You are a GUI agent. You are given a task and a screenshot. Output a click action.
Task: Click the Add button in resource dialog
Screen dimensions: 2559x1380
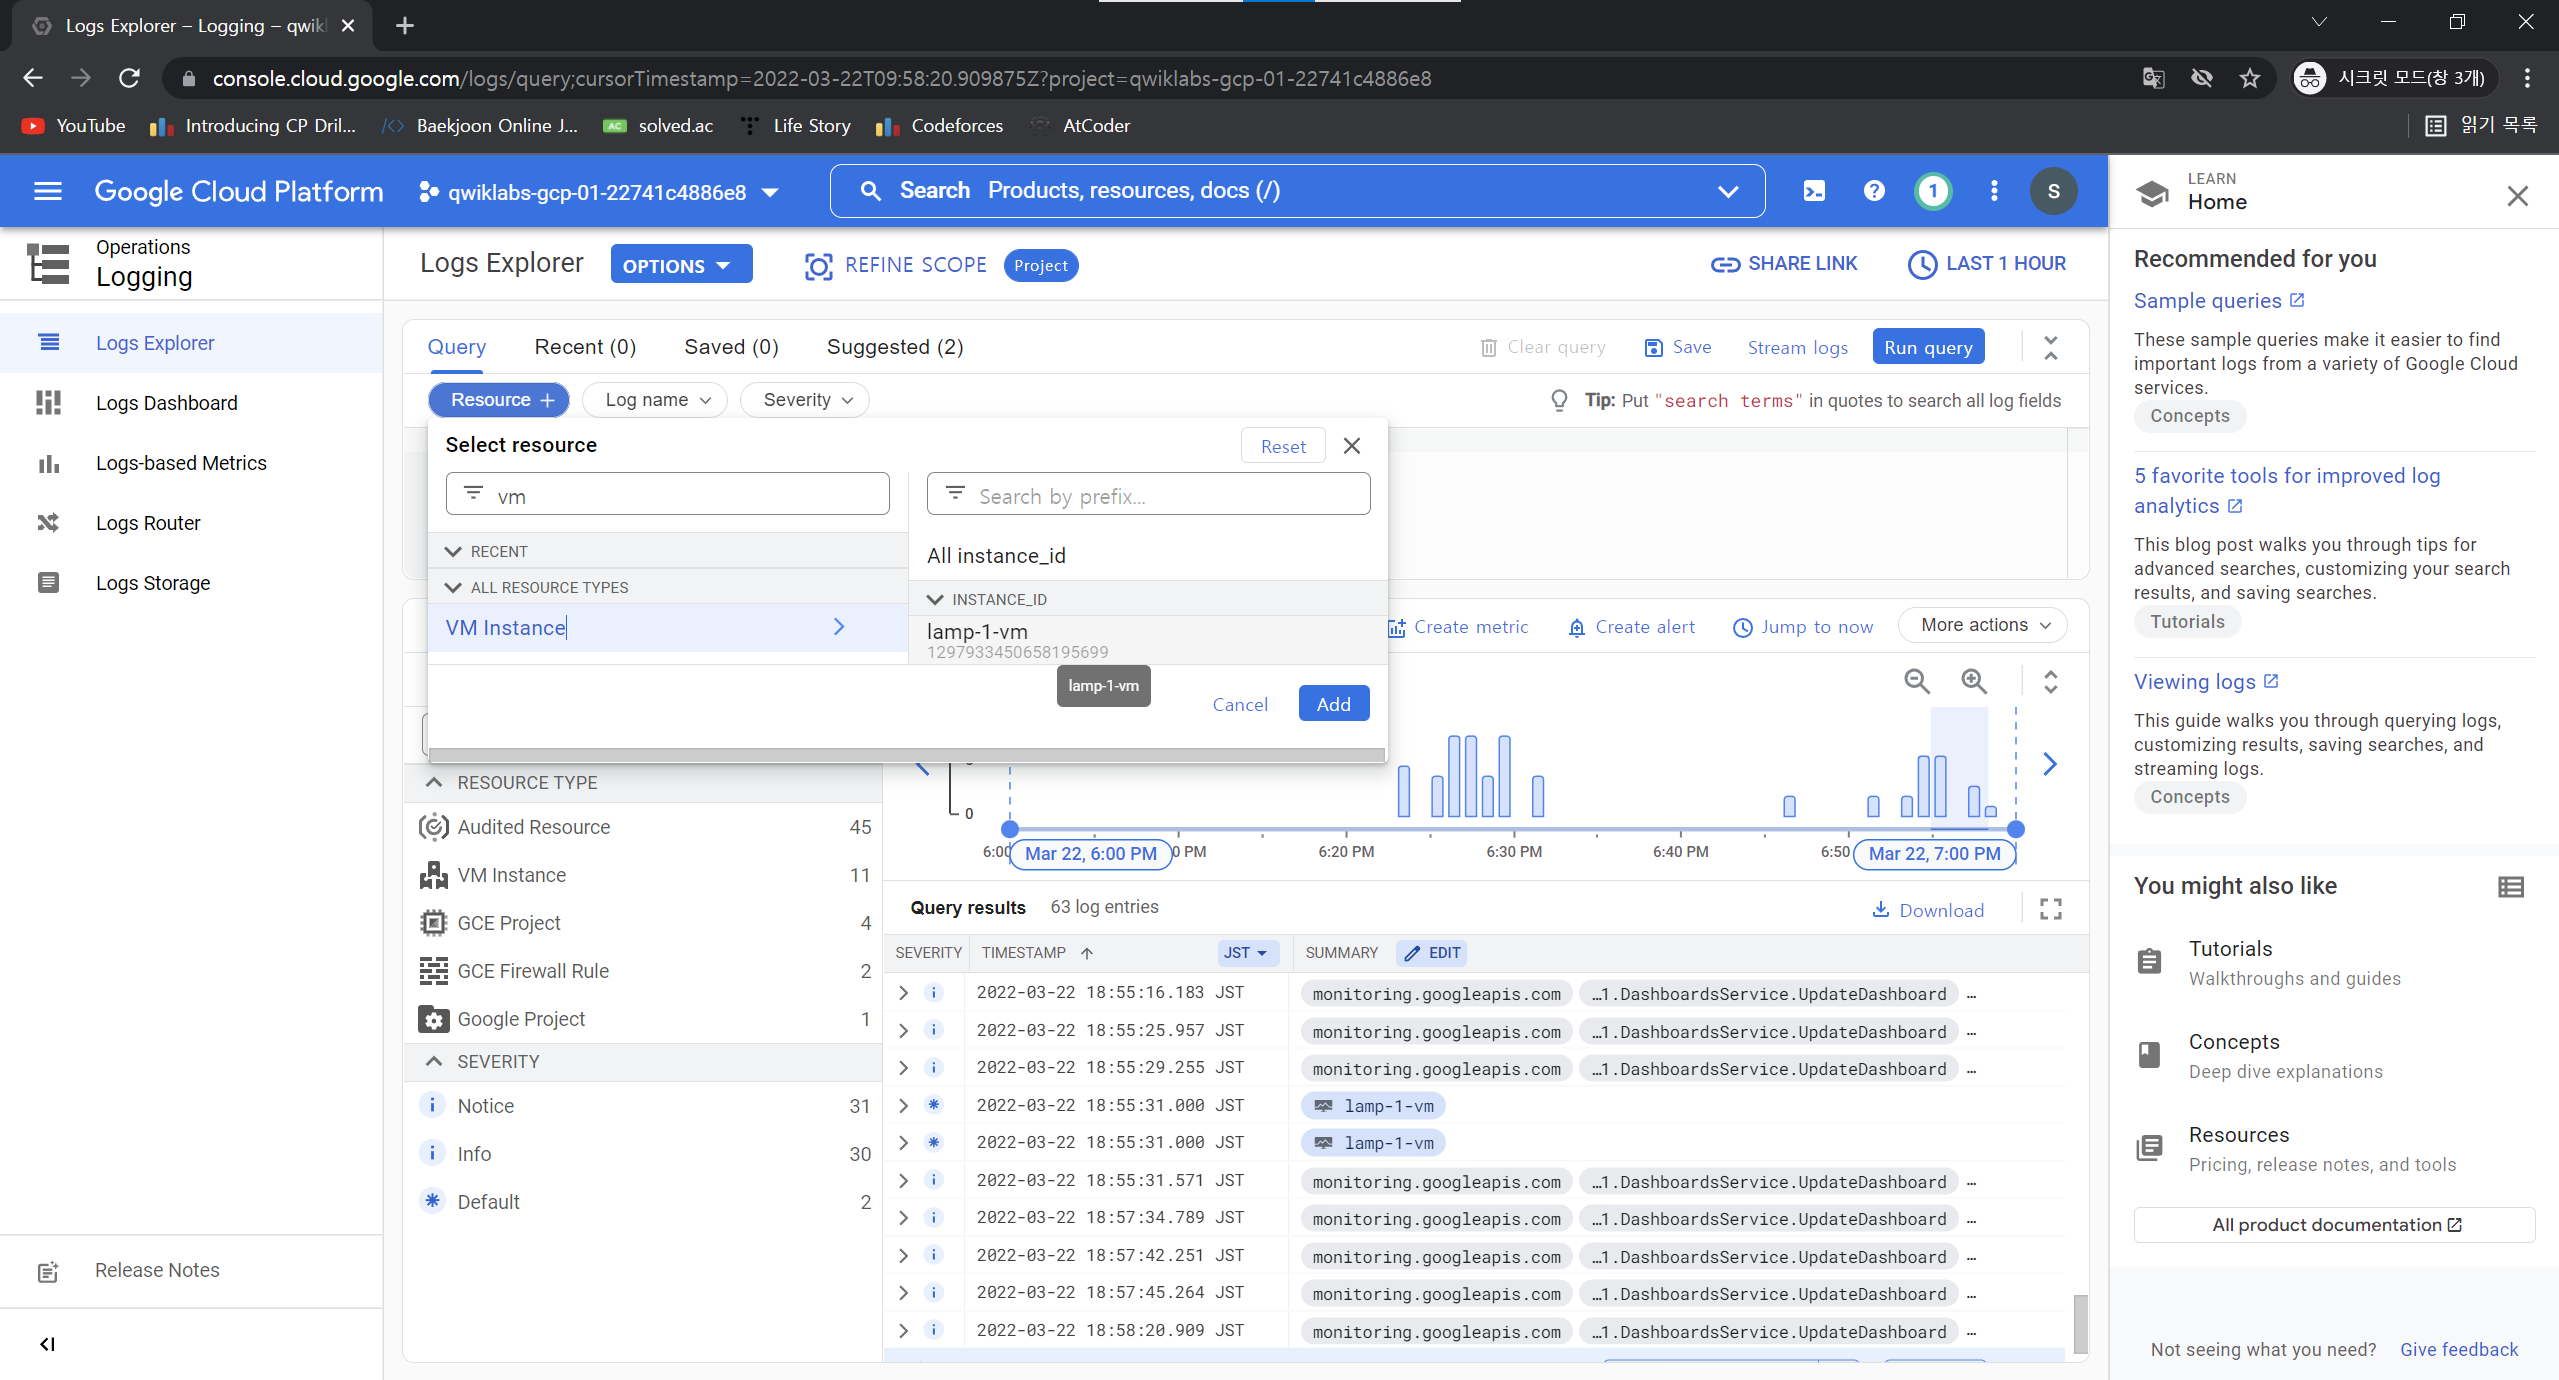1333,704
